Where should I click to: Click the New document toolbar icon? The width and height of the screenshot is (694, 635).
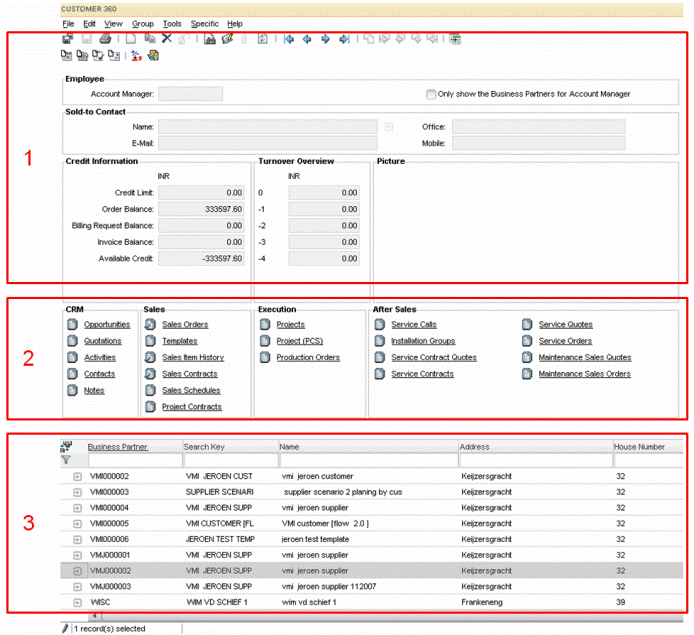tap(131, 39)
